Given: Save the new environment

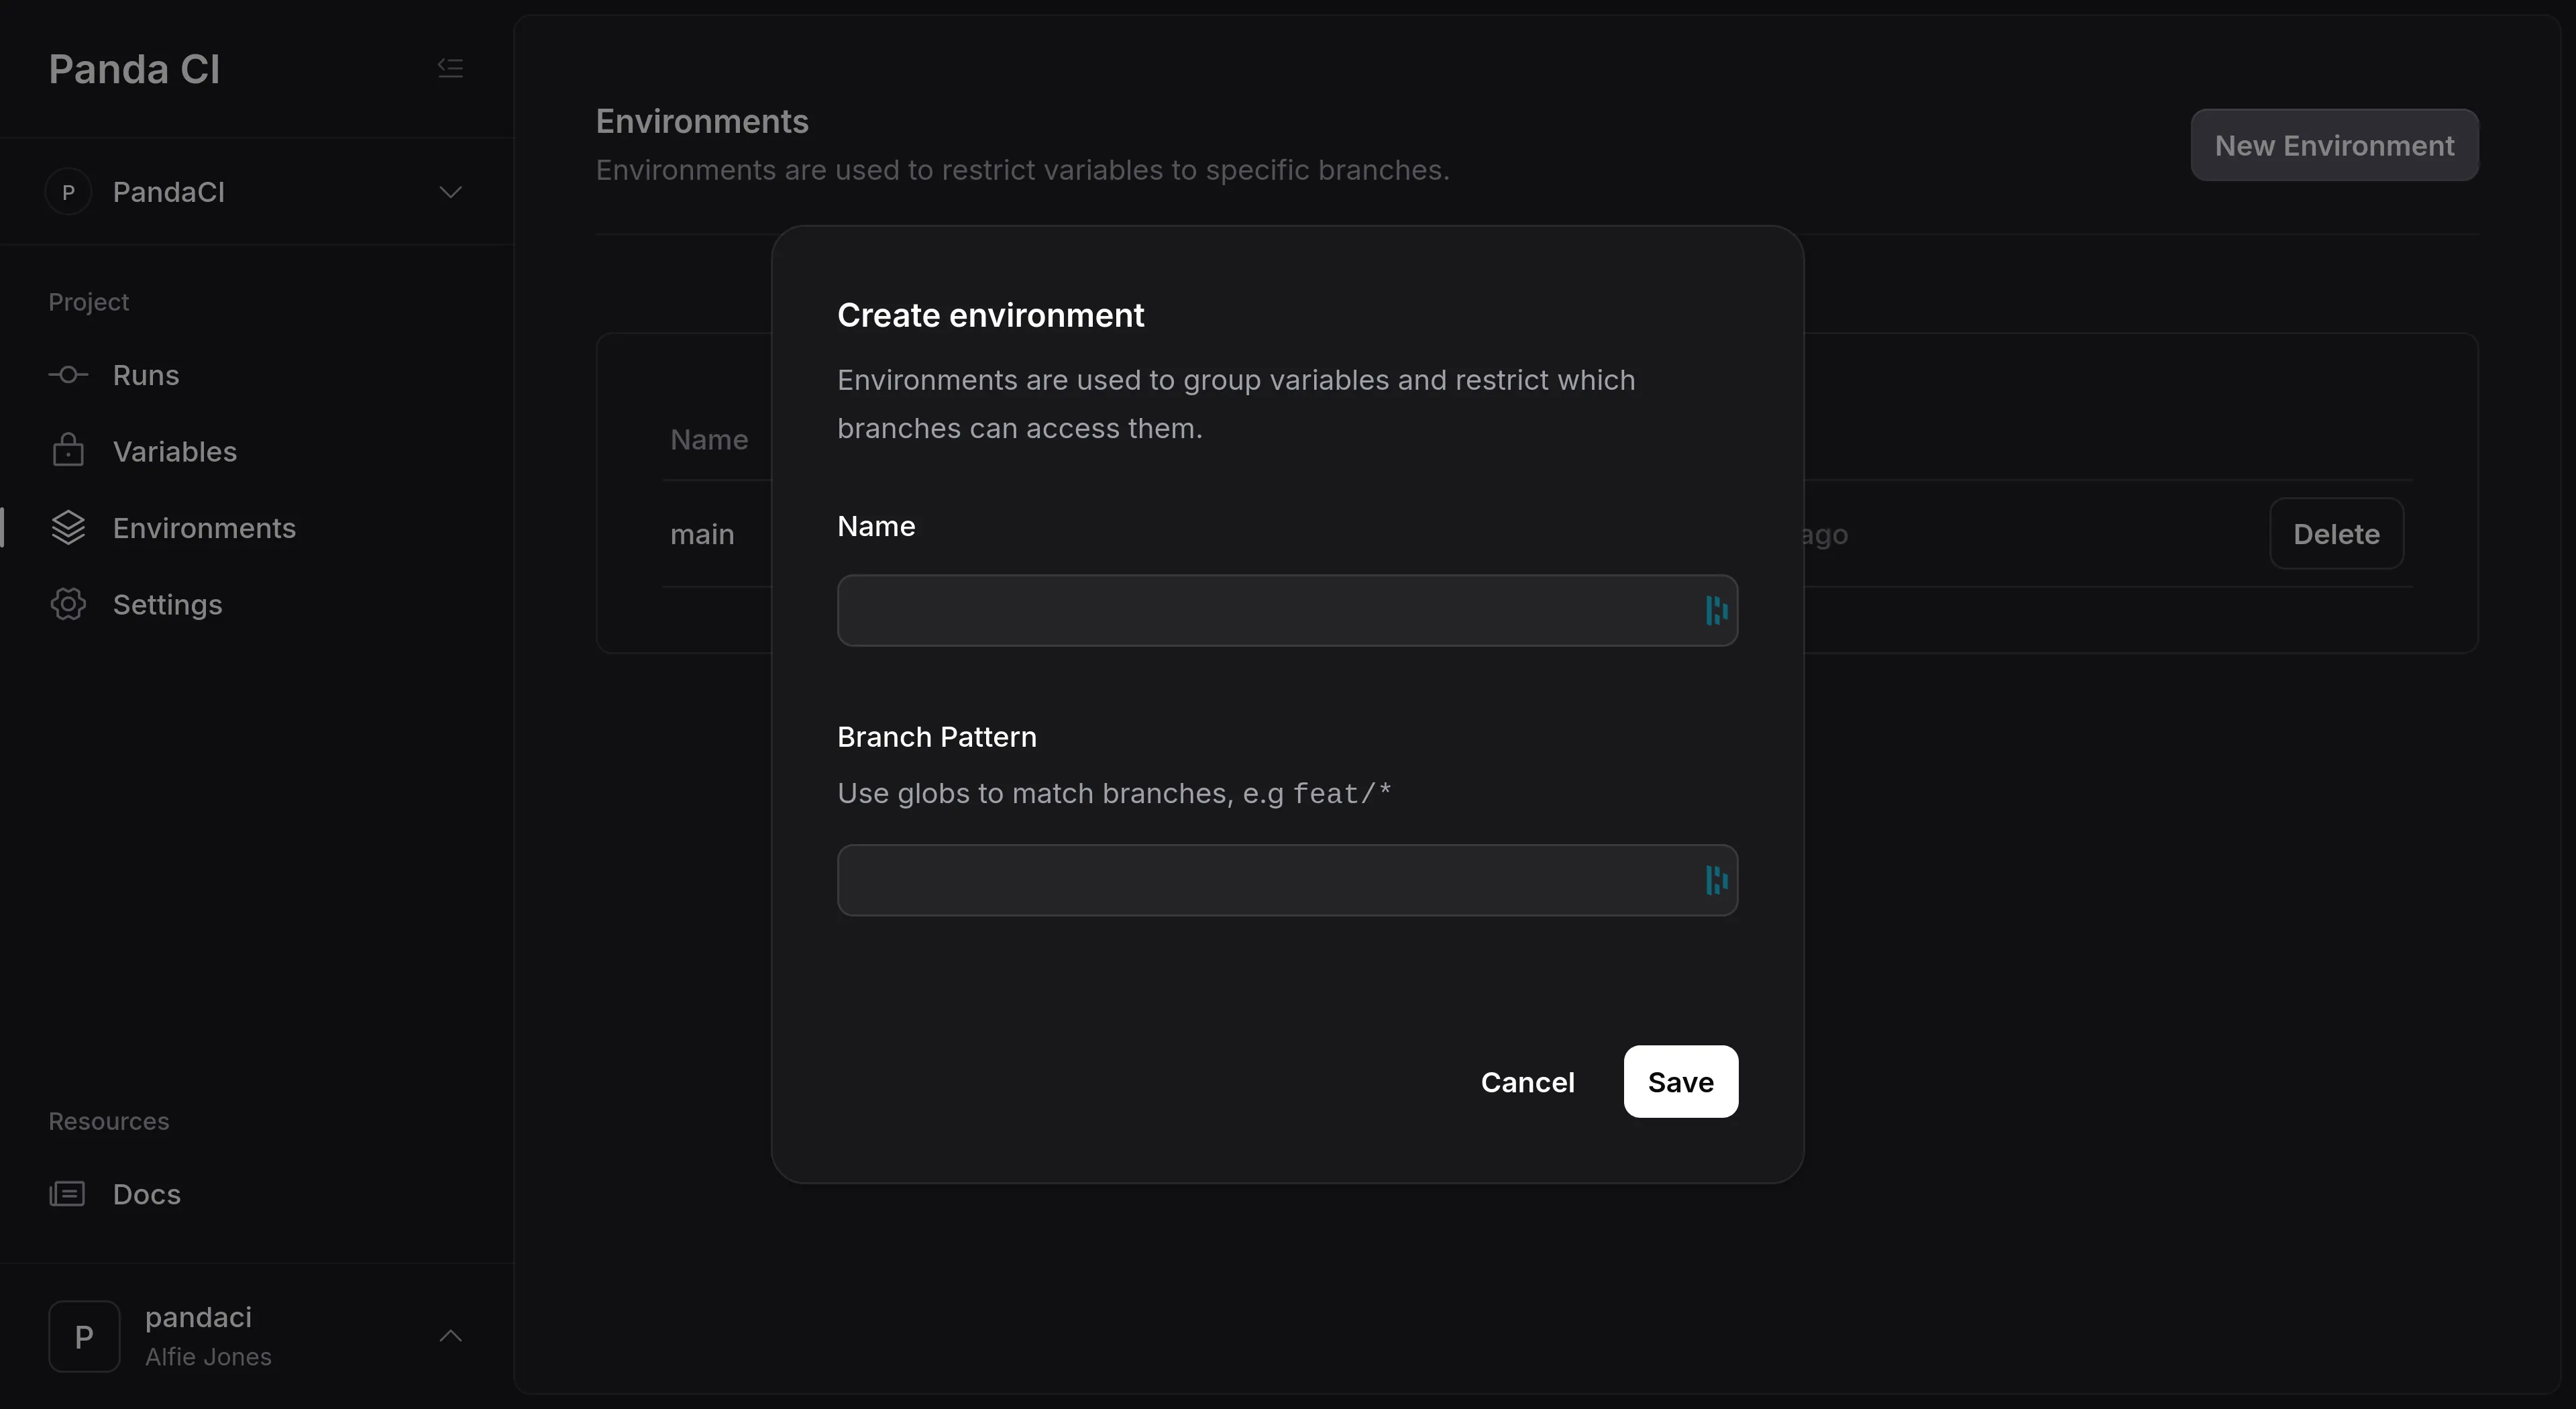Looking at the screenshot, I should 1680,1081.
